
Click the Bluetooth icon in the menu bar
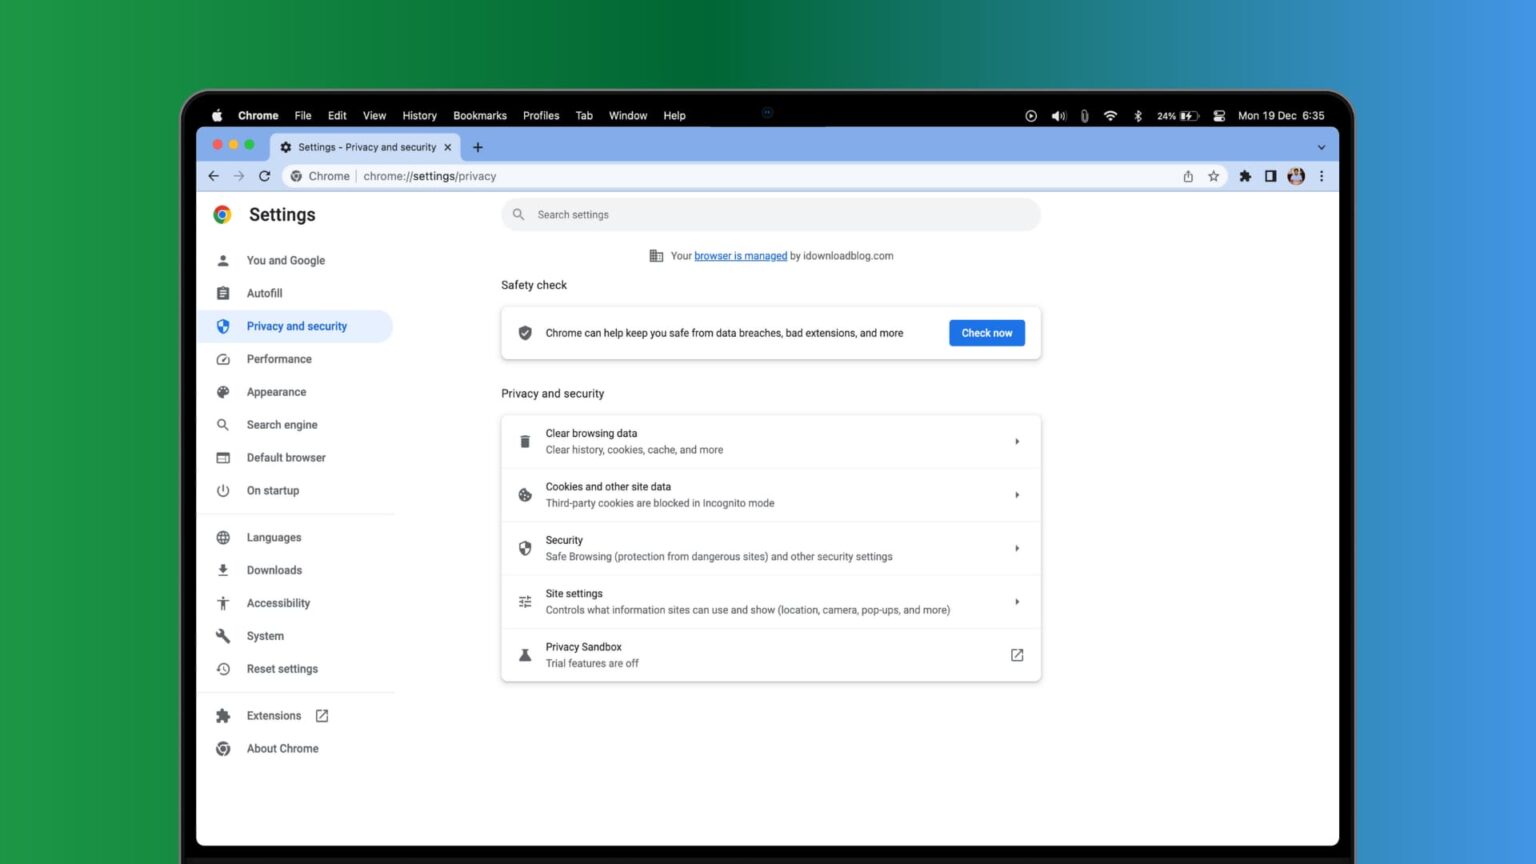coord(1137,116)
